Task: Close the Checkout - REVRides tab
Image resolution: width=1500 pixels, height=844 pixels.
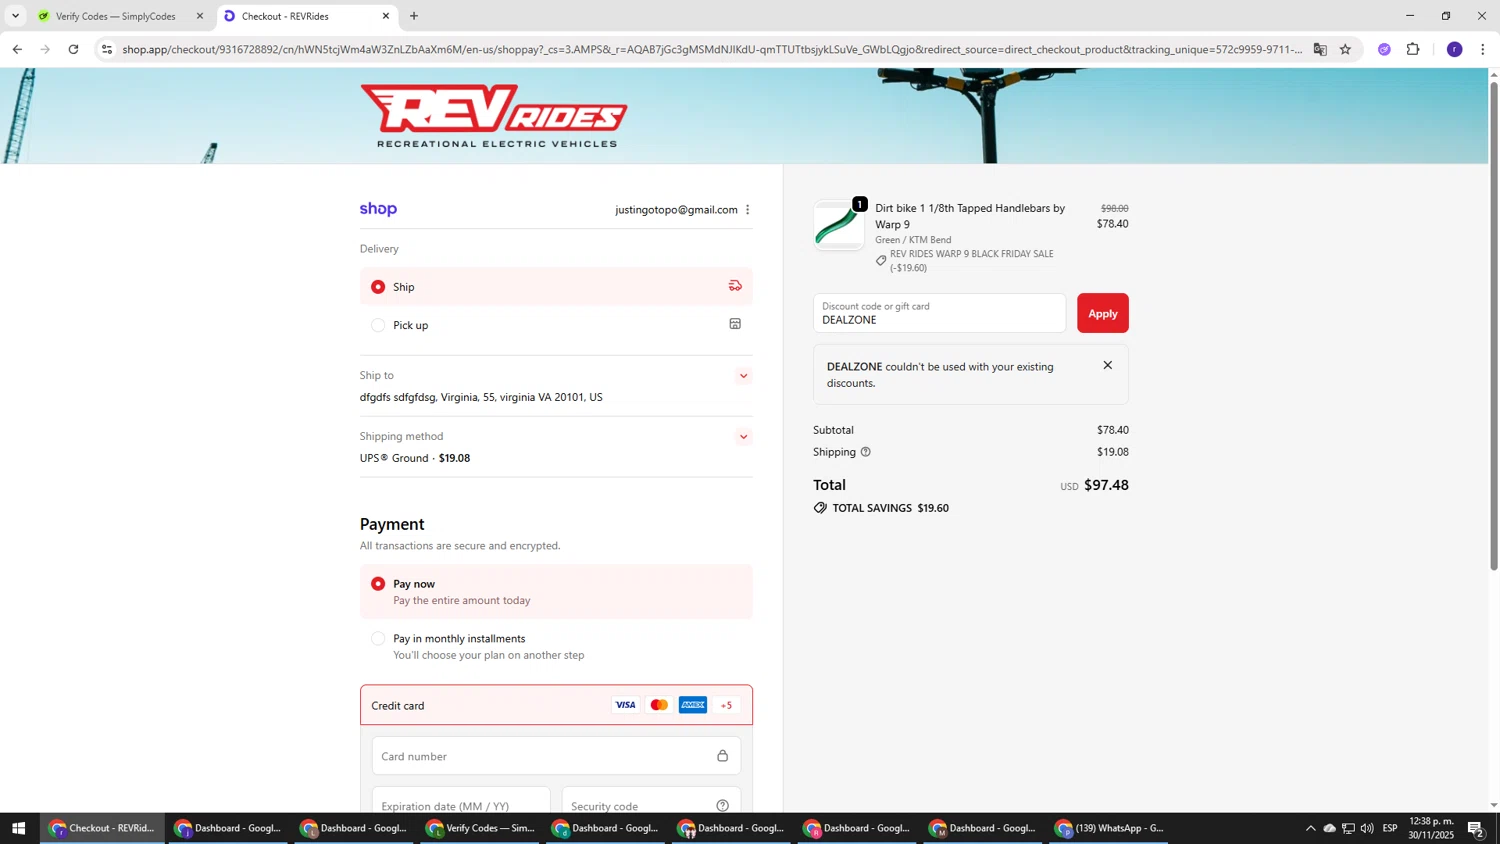Action: point(385,16)
